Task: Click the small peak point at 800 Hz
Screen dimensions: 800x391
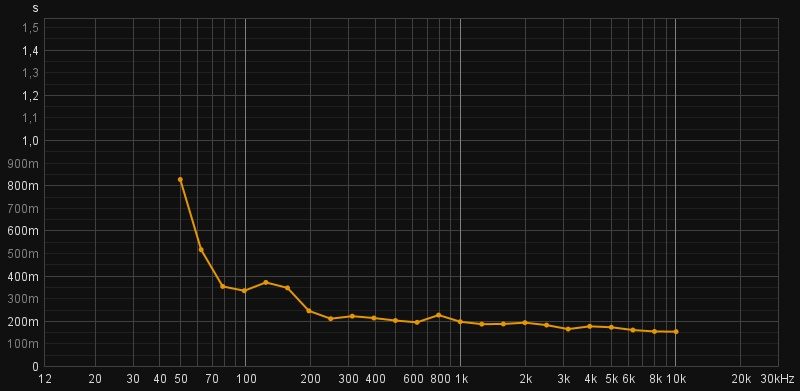Action: tap(439, 315)
